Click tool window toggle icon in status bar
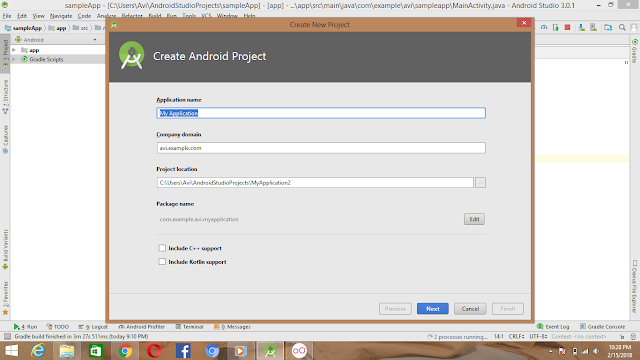Screen dimensions: 640x360 [x=7, y=336]
